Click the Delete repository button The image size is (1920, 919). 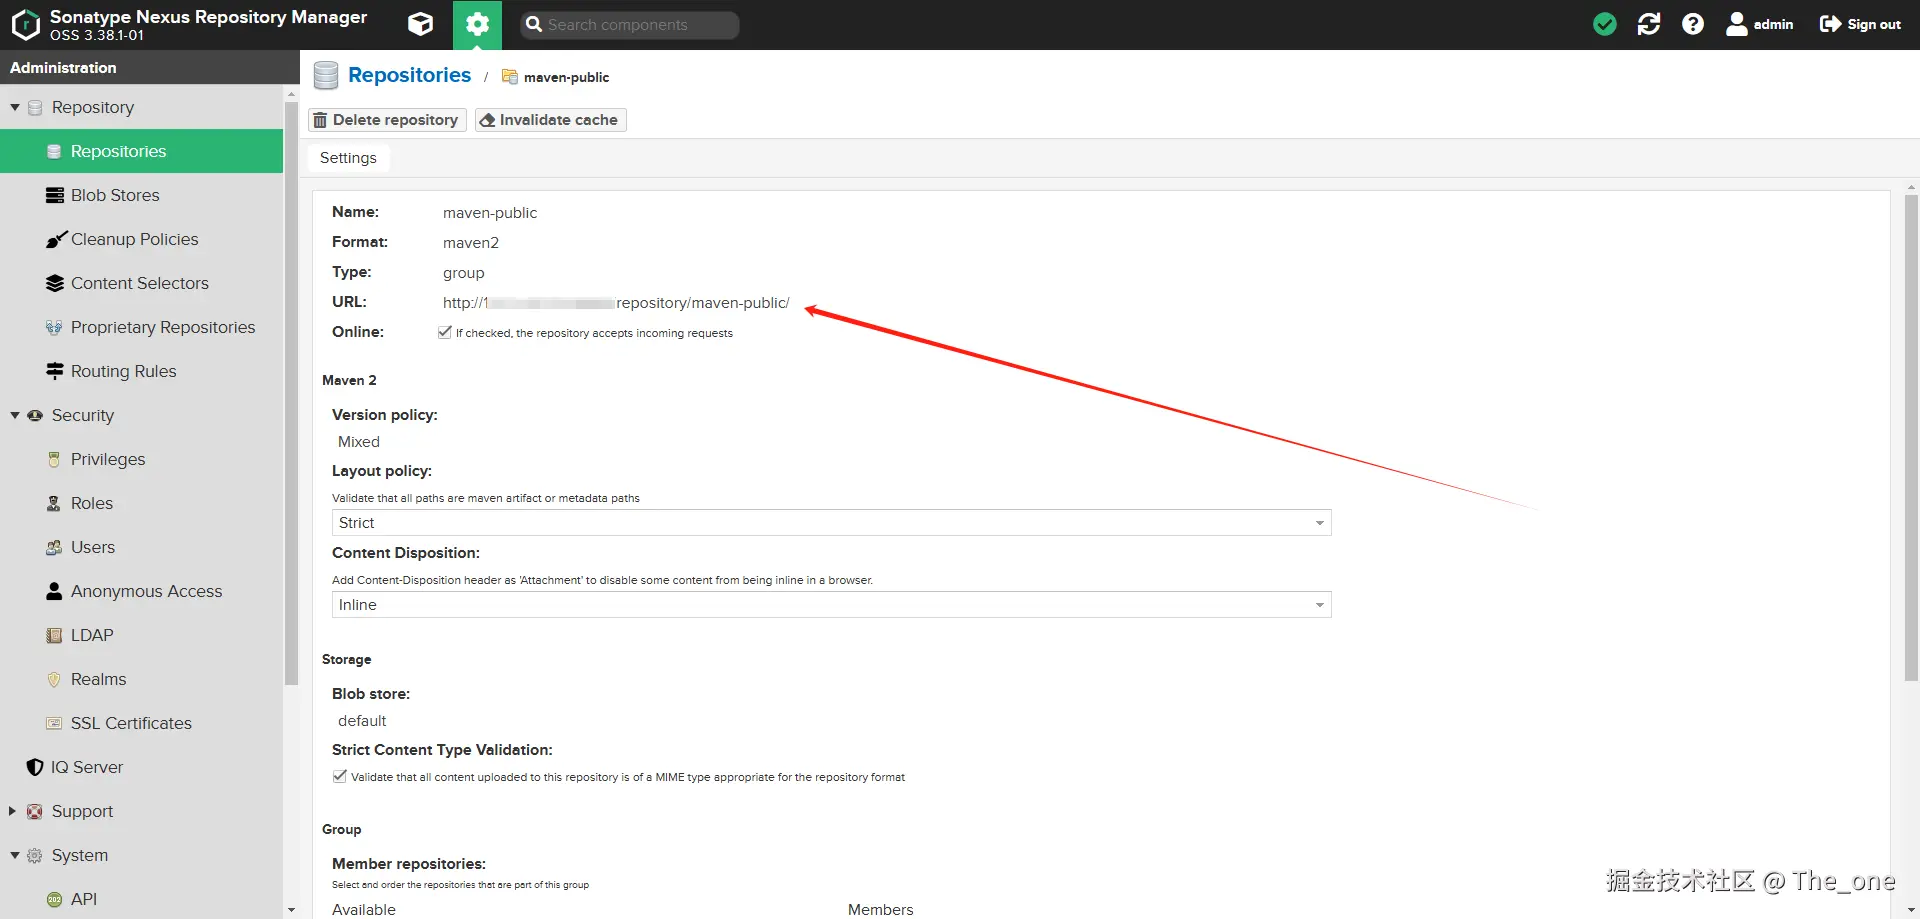[x=387, y=120]
